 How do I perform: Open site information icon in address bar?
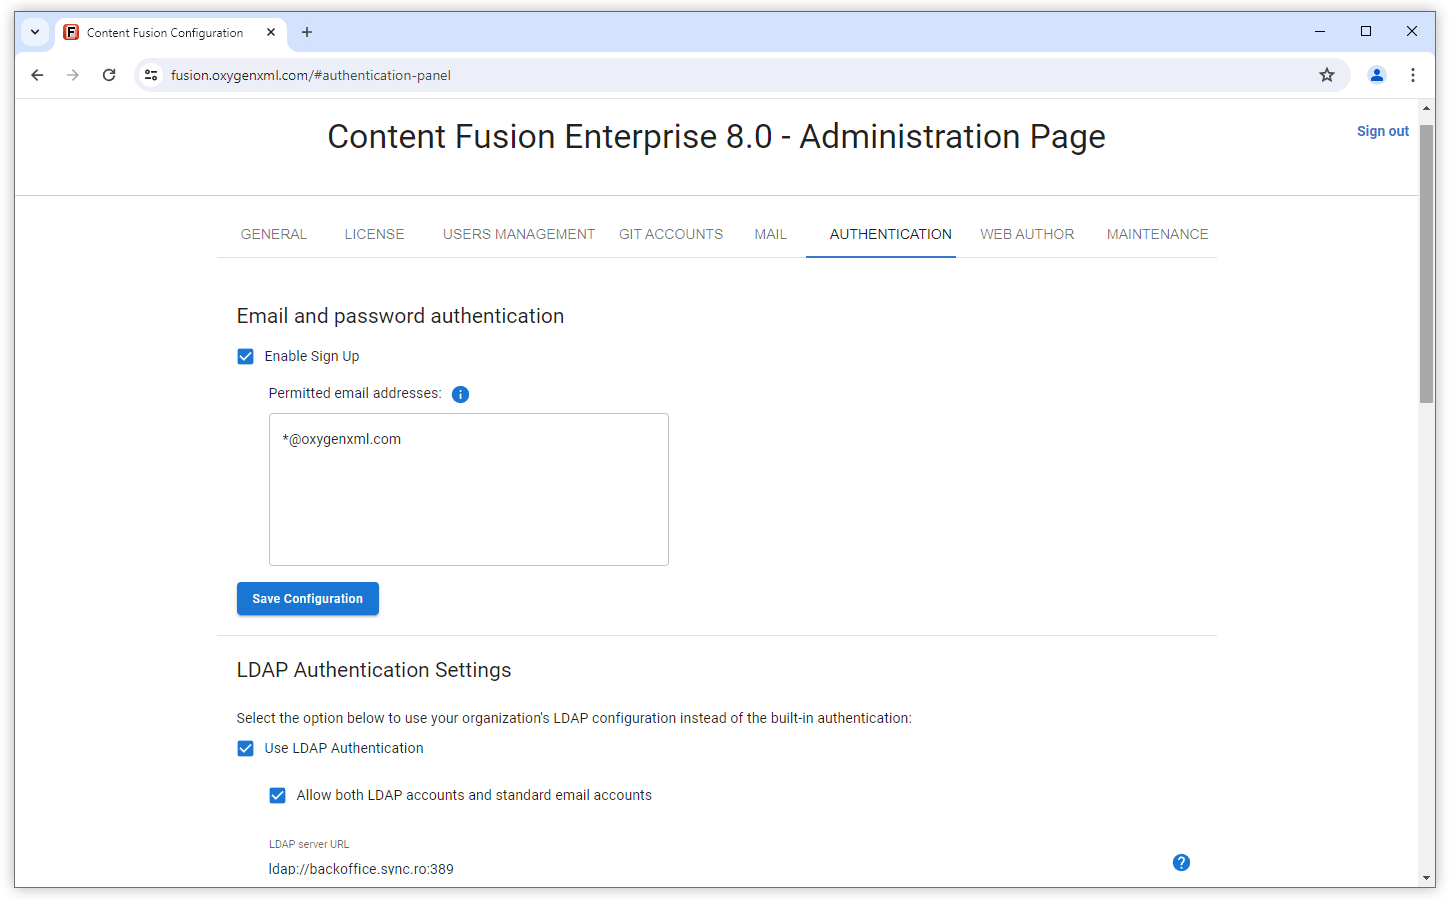(151, 75)
